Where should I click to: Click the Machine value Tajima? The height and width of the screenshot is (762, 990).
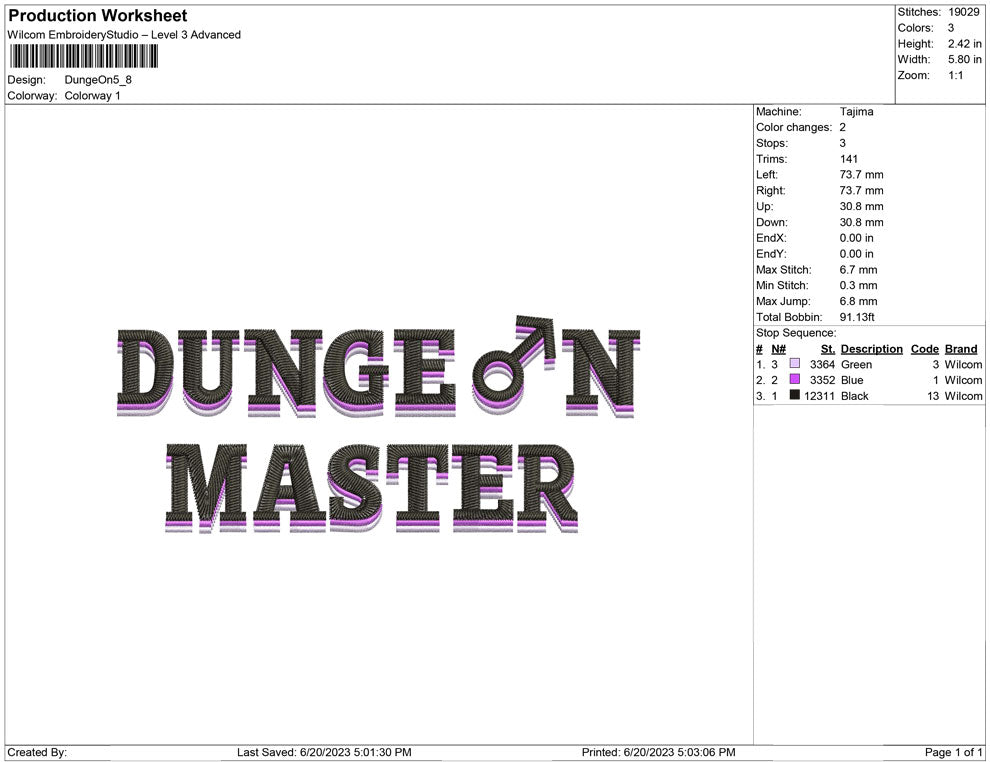[856, 111]
